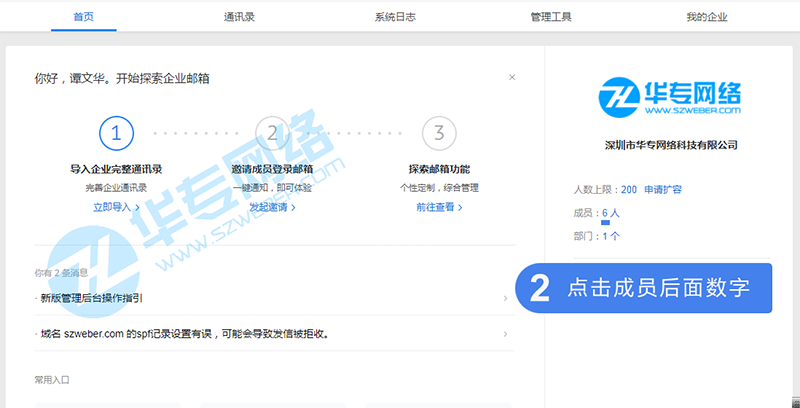
Task: Expand the arrow beside the spf warning
Action: [506, 333]
